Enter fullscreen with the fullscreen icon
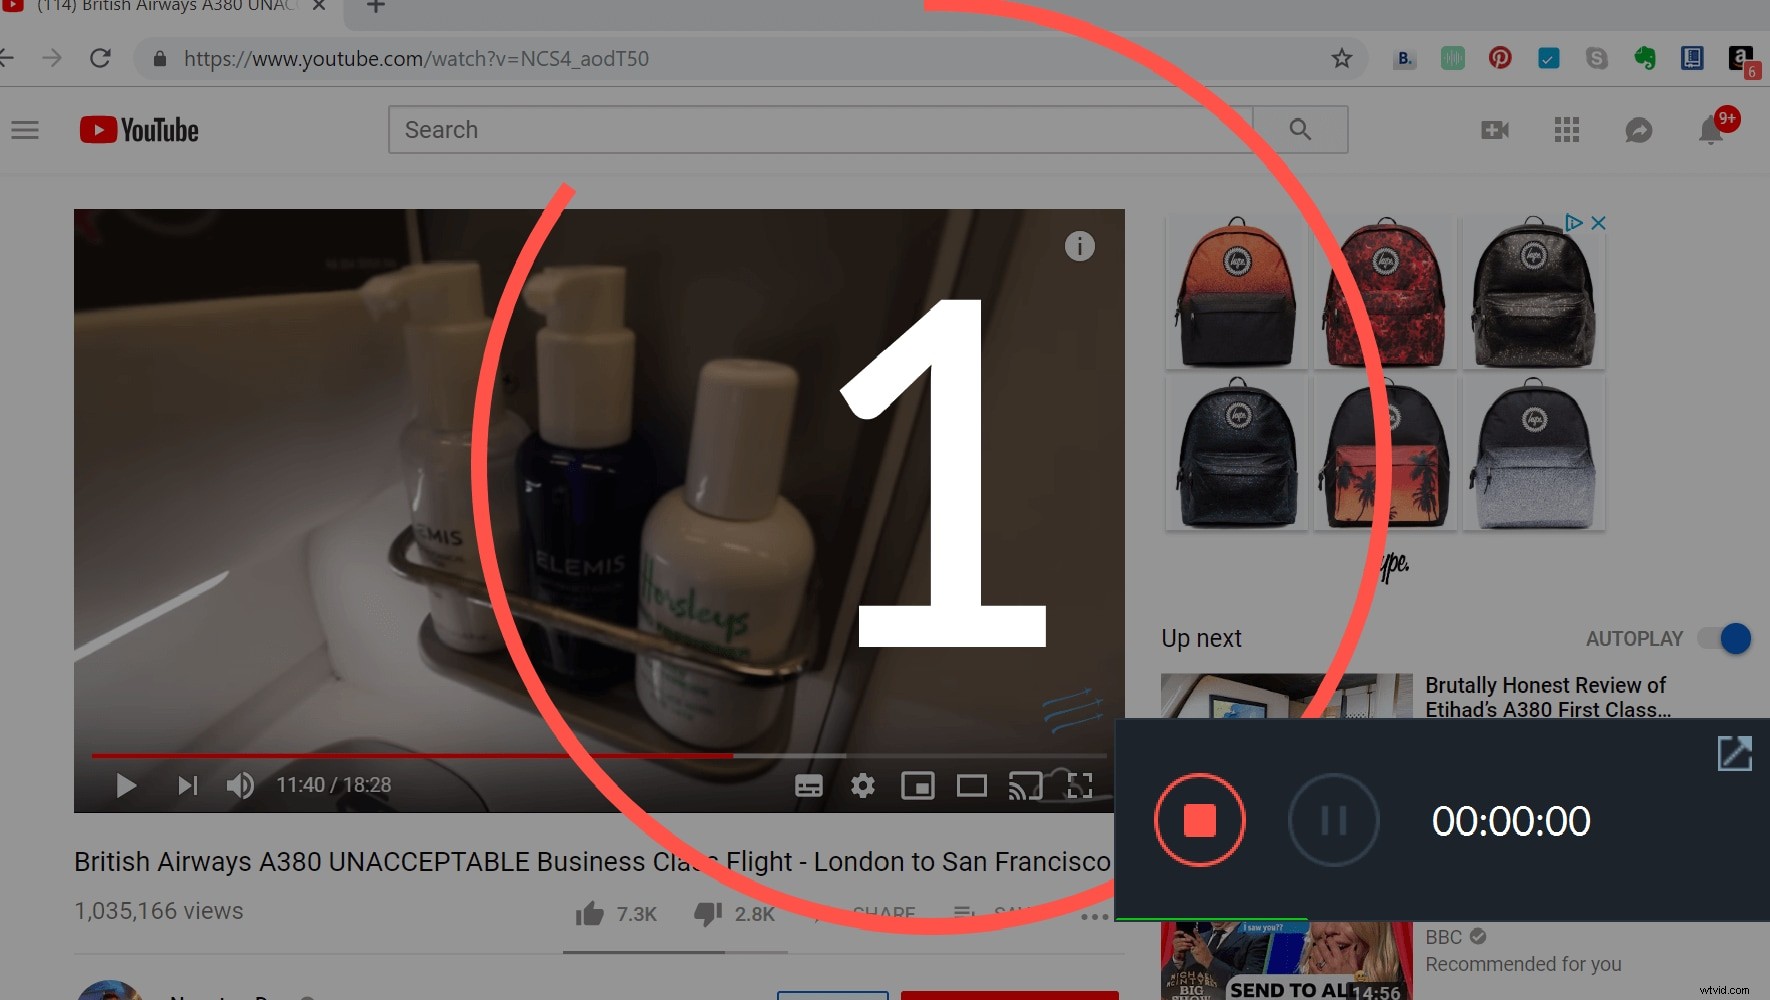This screenshot has height=1000, width=1770. [1080, 786]
